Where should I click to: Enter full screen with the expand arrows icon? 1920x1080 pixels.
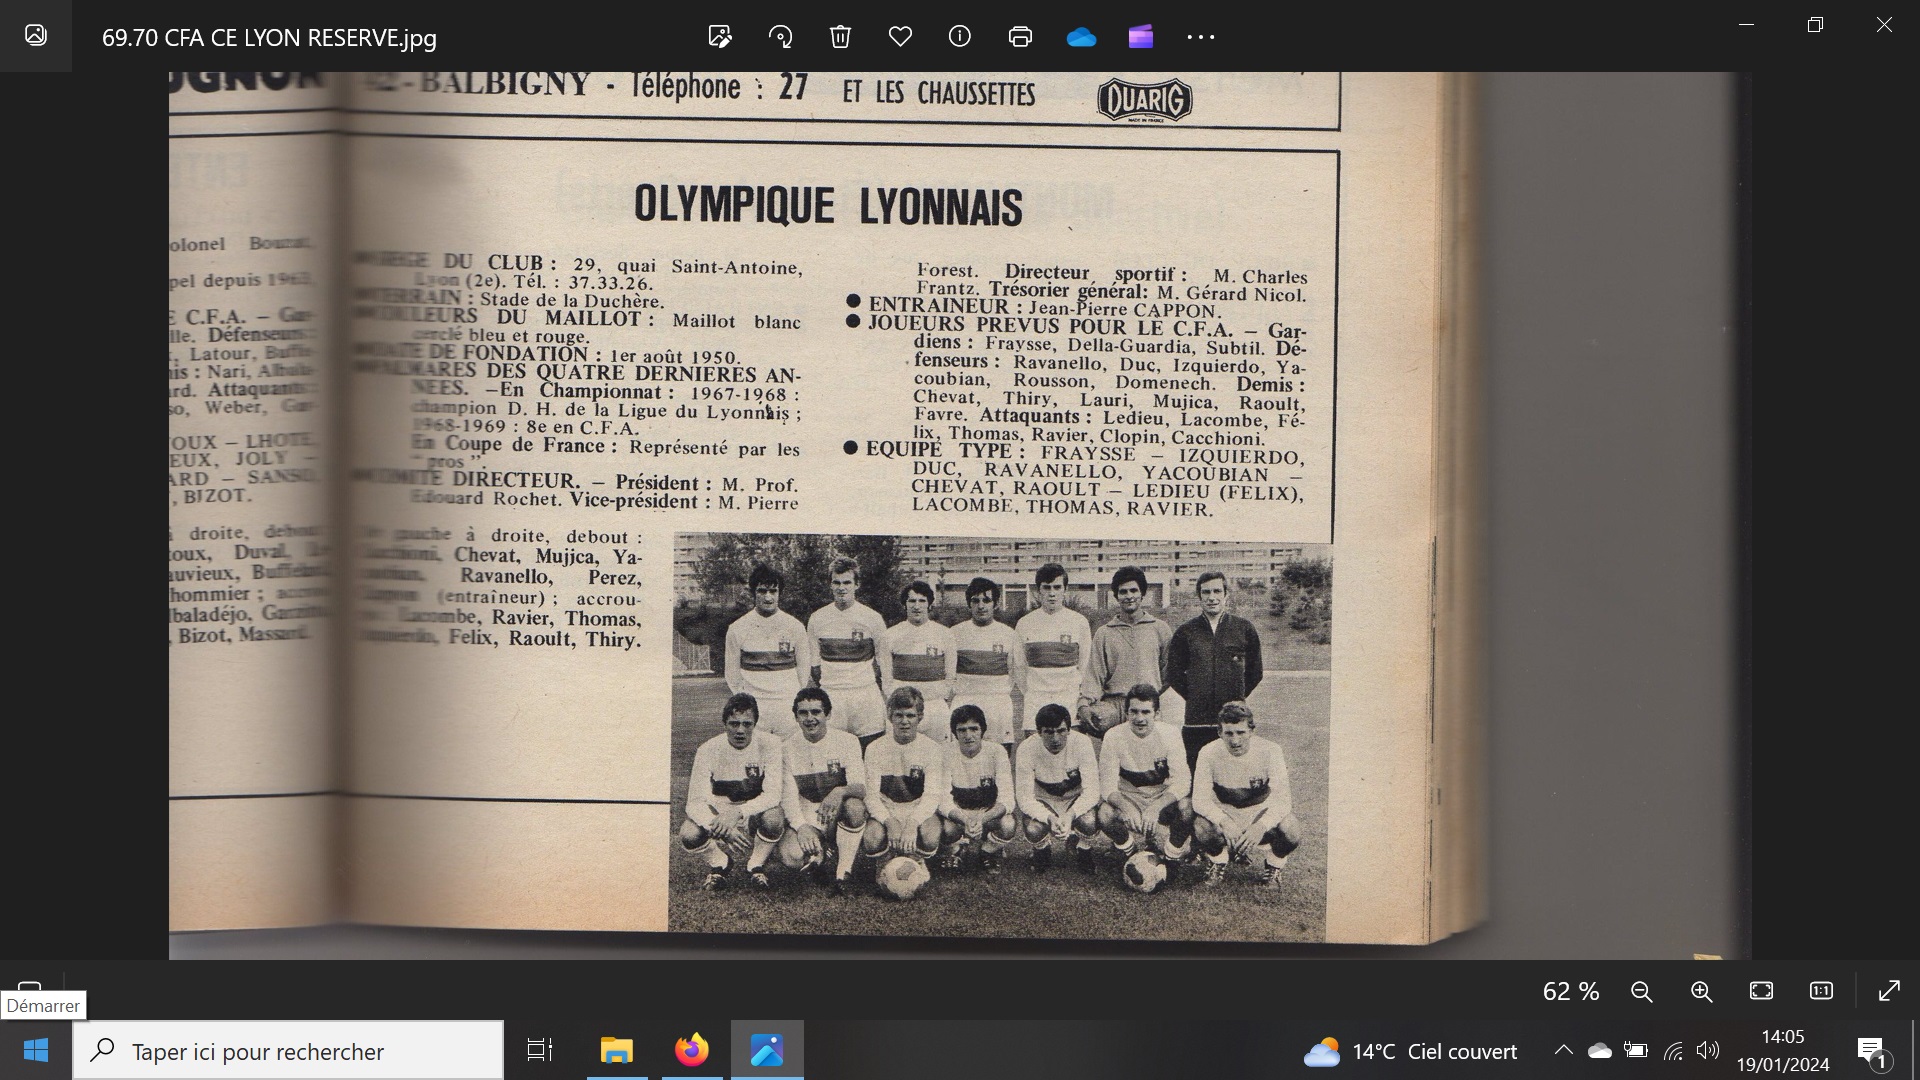[x=1889, y=991]
